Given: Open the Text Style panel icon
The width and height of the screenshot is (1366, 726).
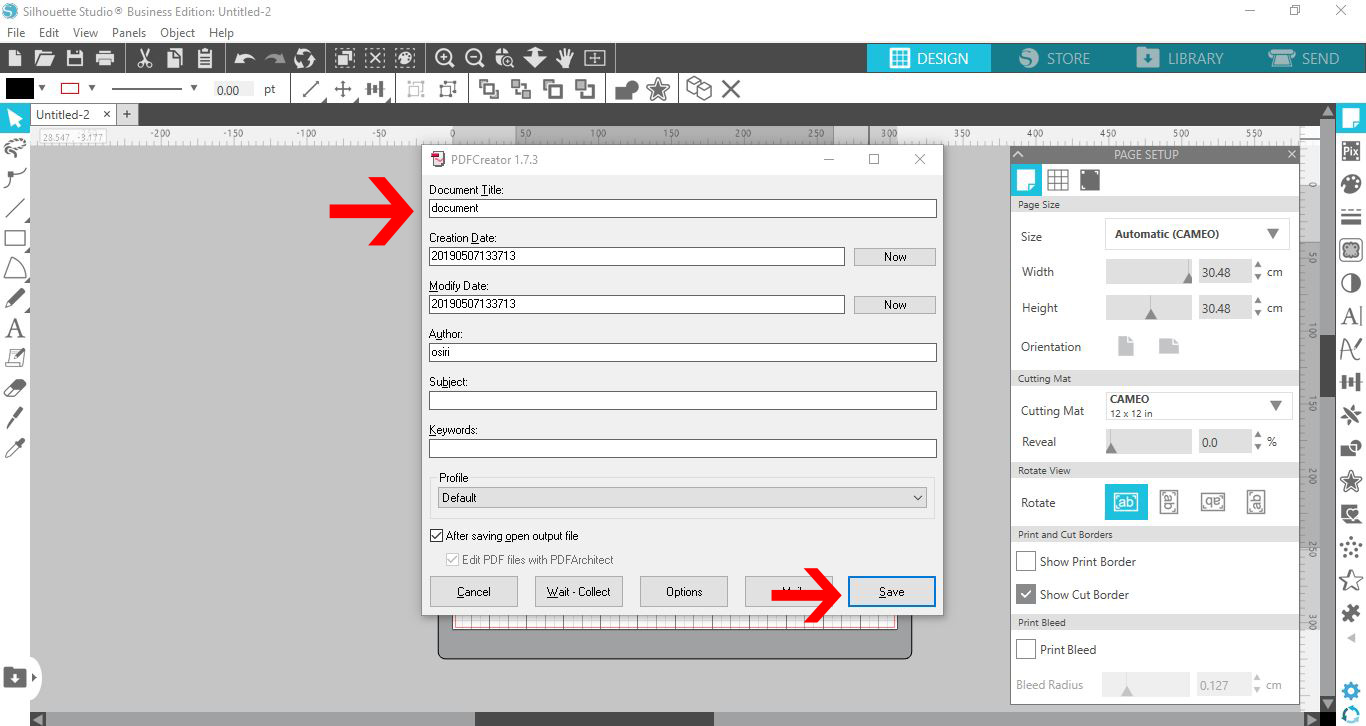Looking at the screenshot, I should [1351, 316].
